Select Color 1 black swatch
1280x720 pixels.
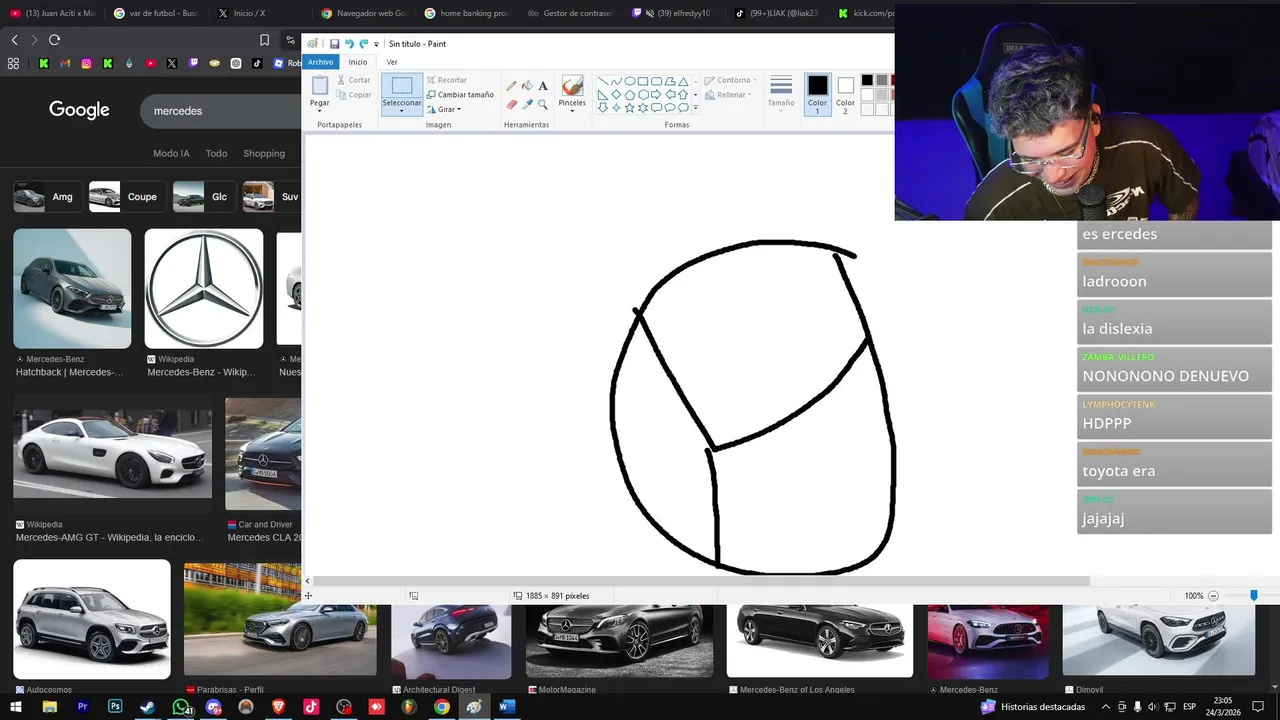(x=818, y=93)
